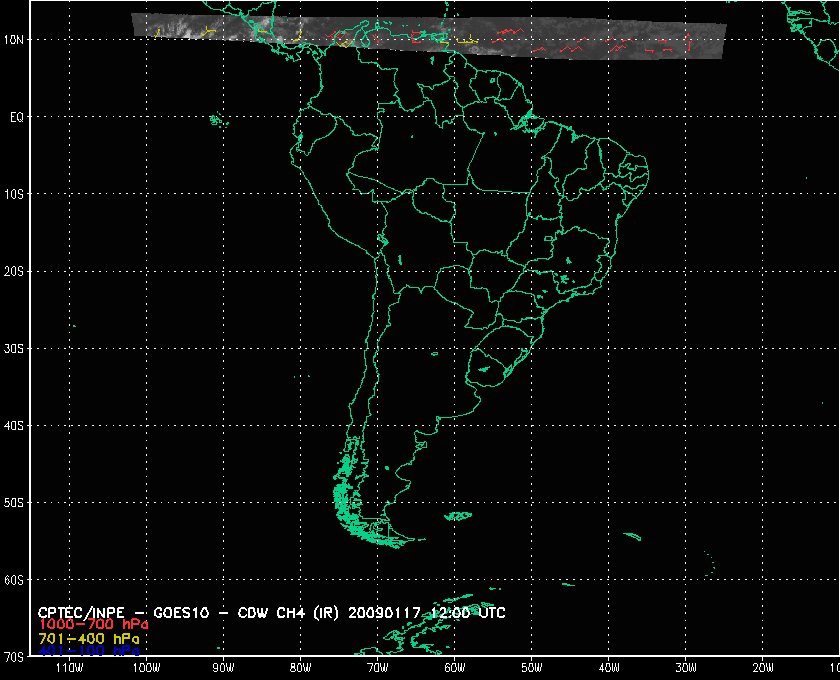This screenshot has height=680, width=840.
Task: Click the South Georgia island outline
Action: click(x=630, y=537)
